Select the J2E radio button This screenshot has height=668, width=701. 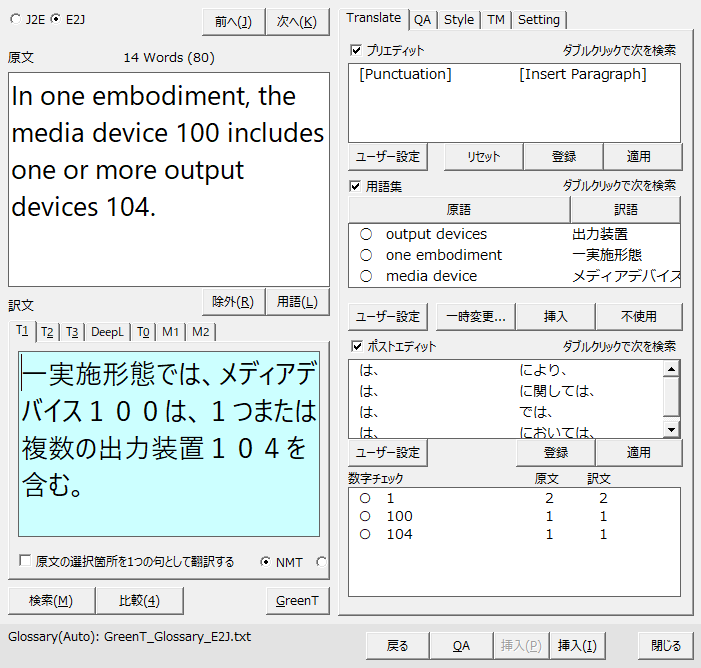pos(15,19)
